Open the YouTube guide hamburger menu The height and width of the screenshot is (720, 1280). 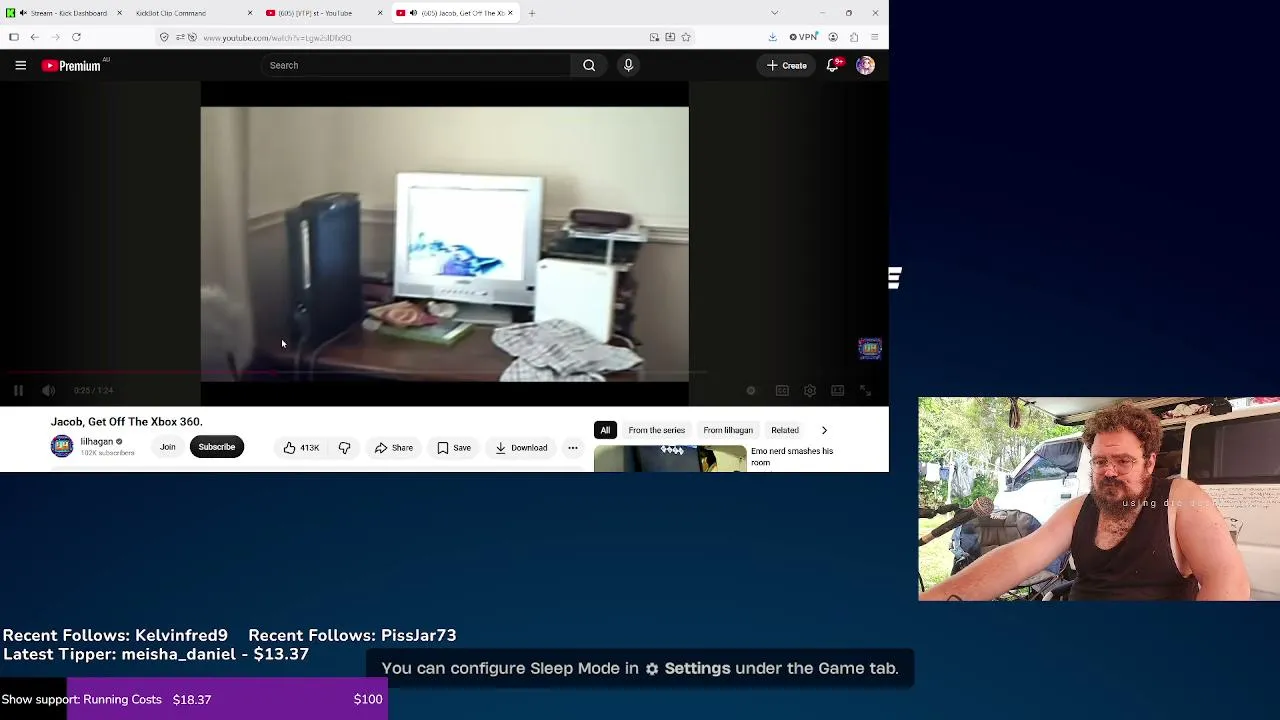(20, 65)
